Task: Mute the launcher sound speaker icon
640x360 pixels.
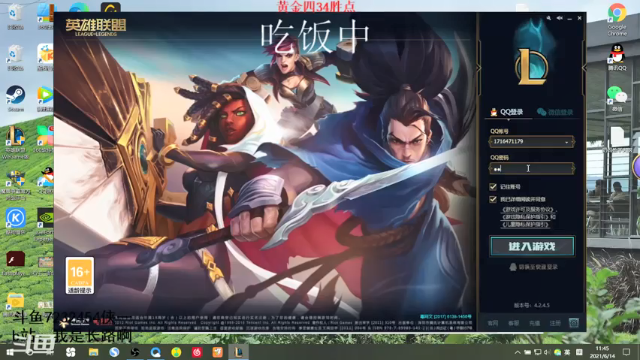Action: [560, 18]
